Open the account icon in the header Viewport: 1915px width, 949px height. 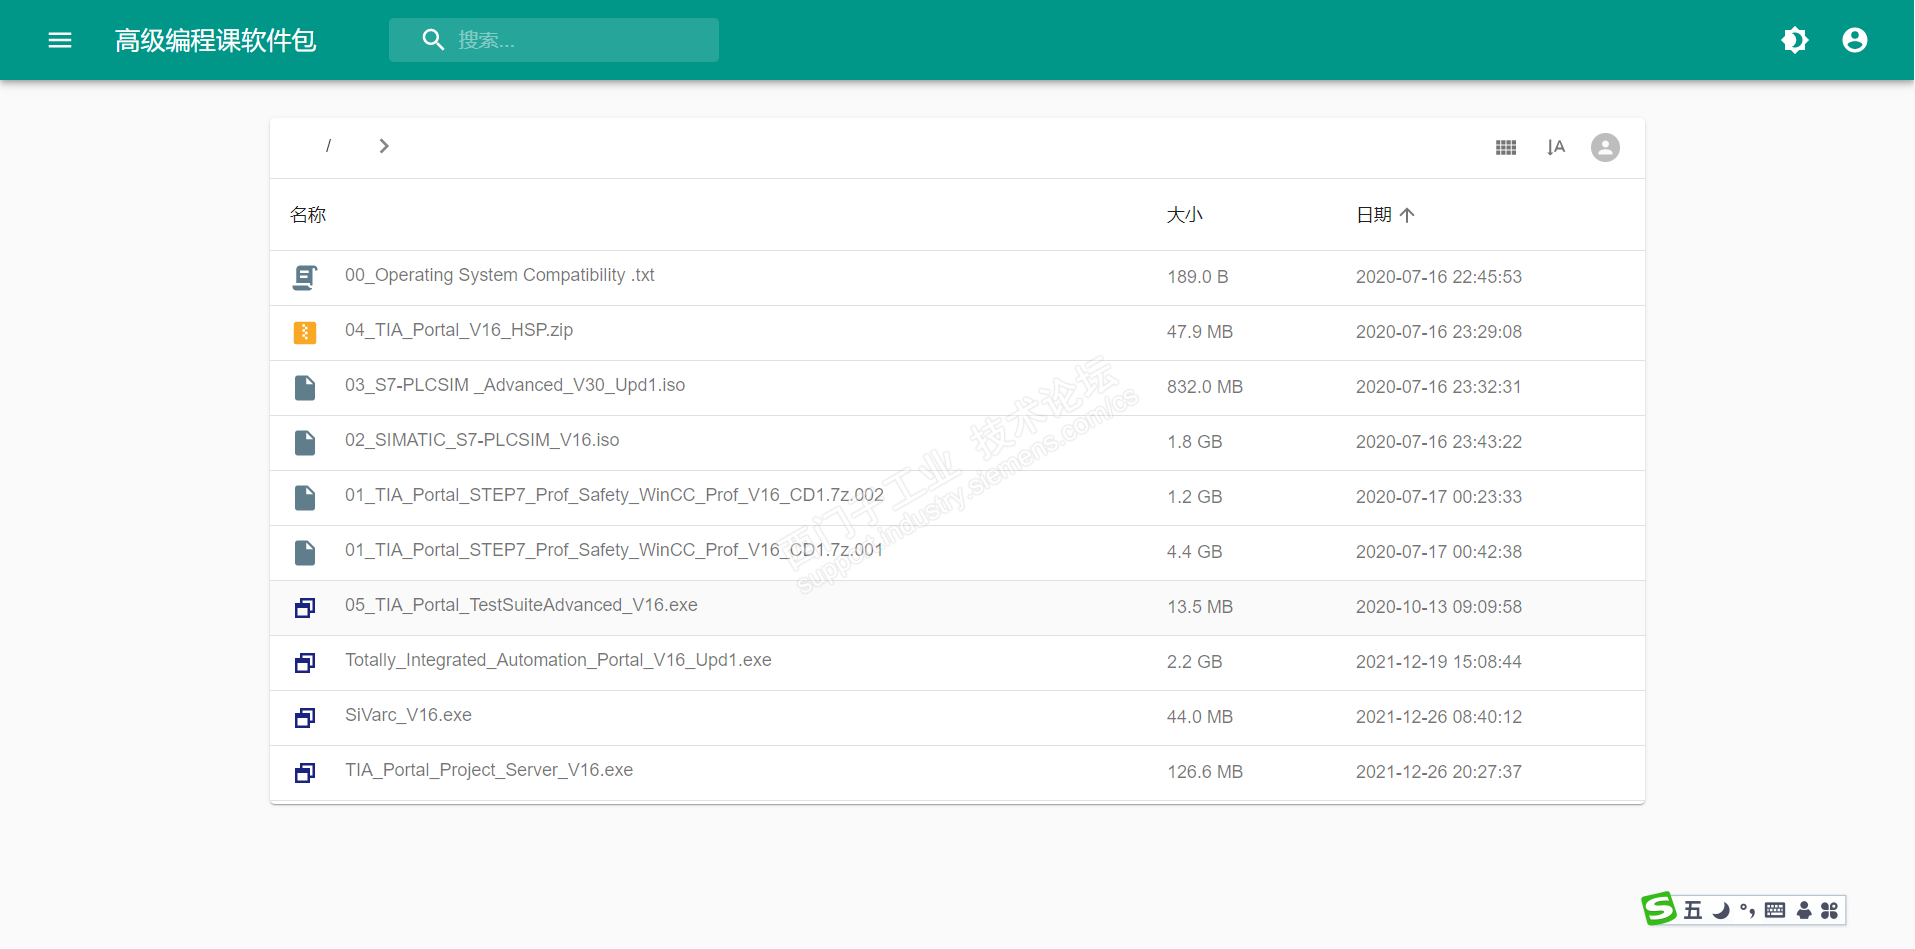coord(1855,40)
